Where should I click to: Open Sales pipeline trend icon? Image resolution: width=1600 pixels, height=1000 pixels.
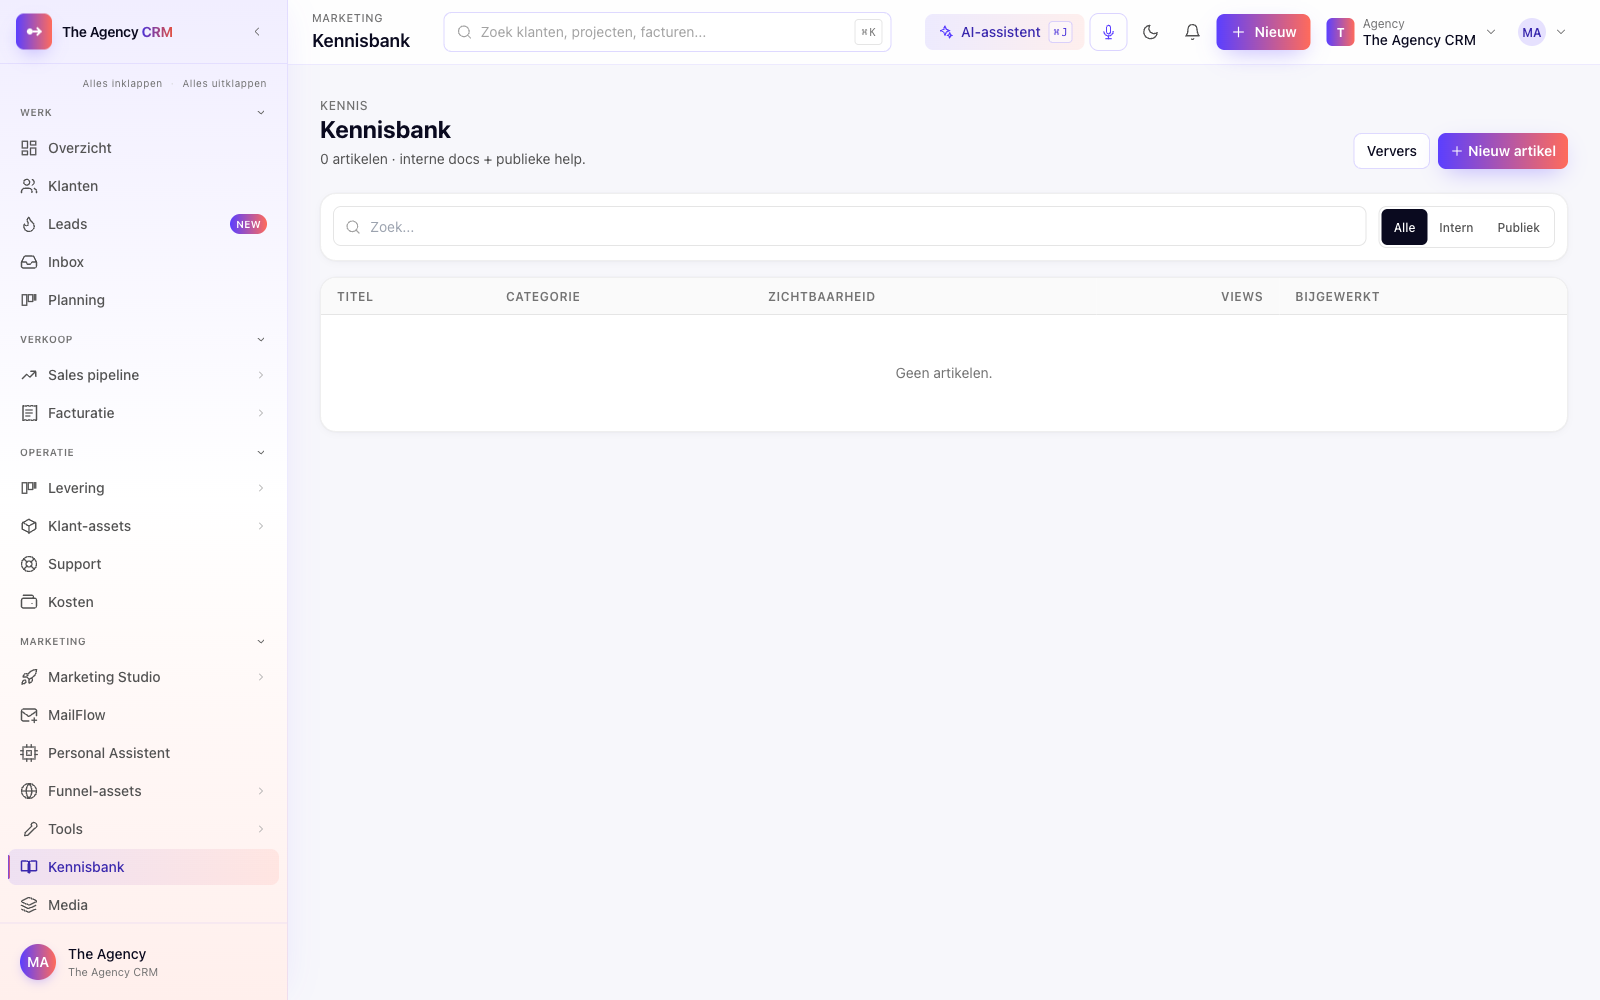point(29,375)
